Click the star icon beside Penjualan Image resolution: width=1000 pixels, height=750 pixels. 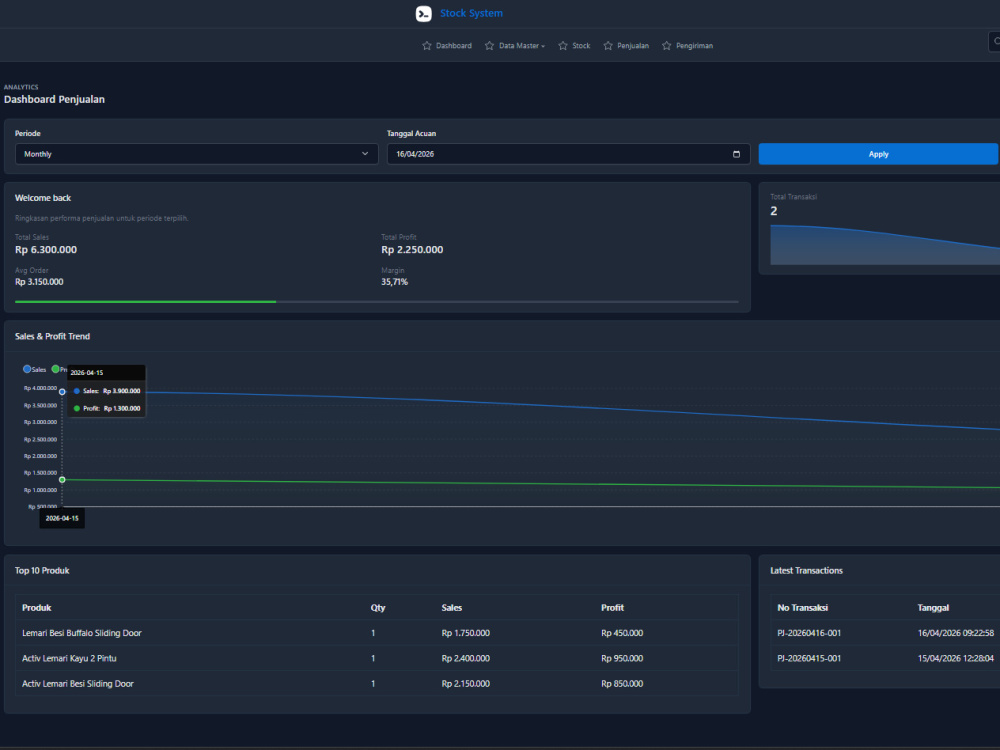click(x=608, y=46)
